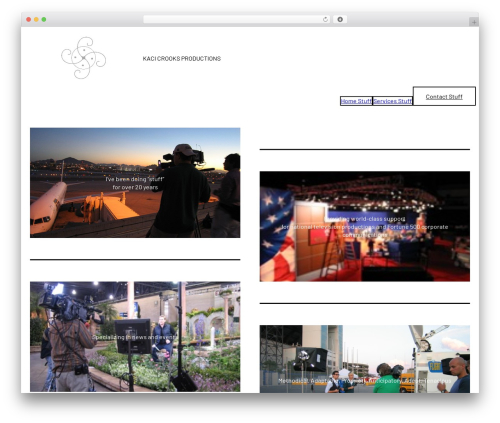
Task: Add a new tab with plus button
Action: coord(474,22)
